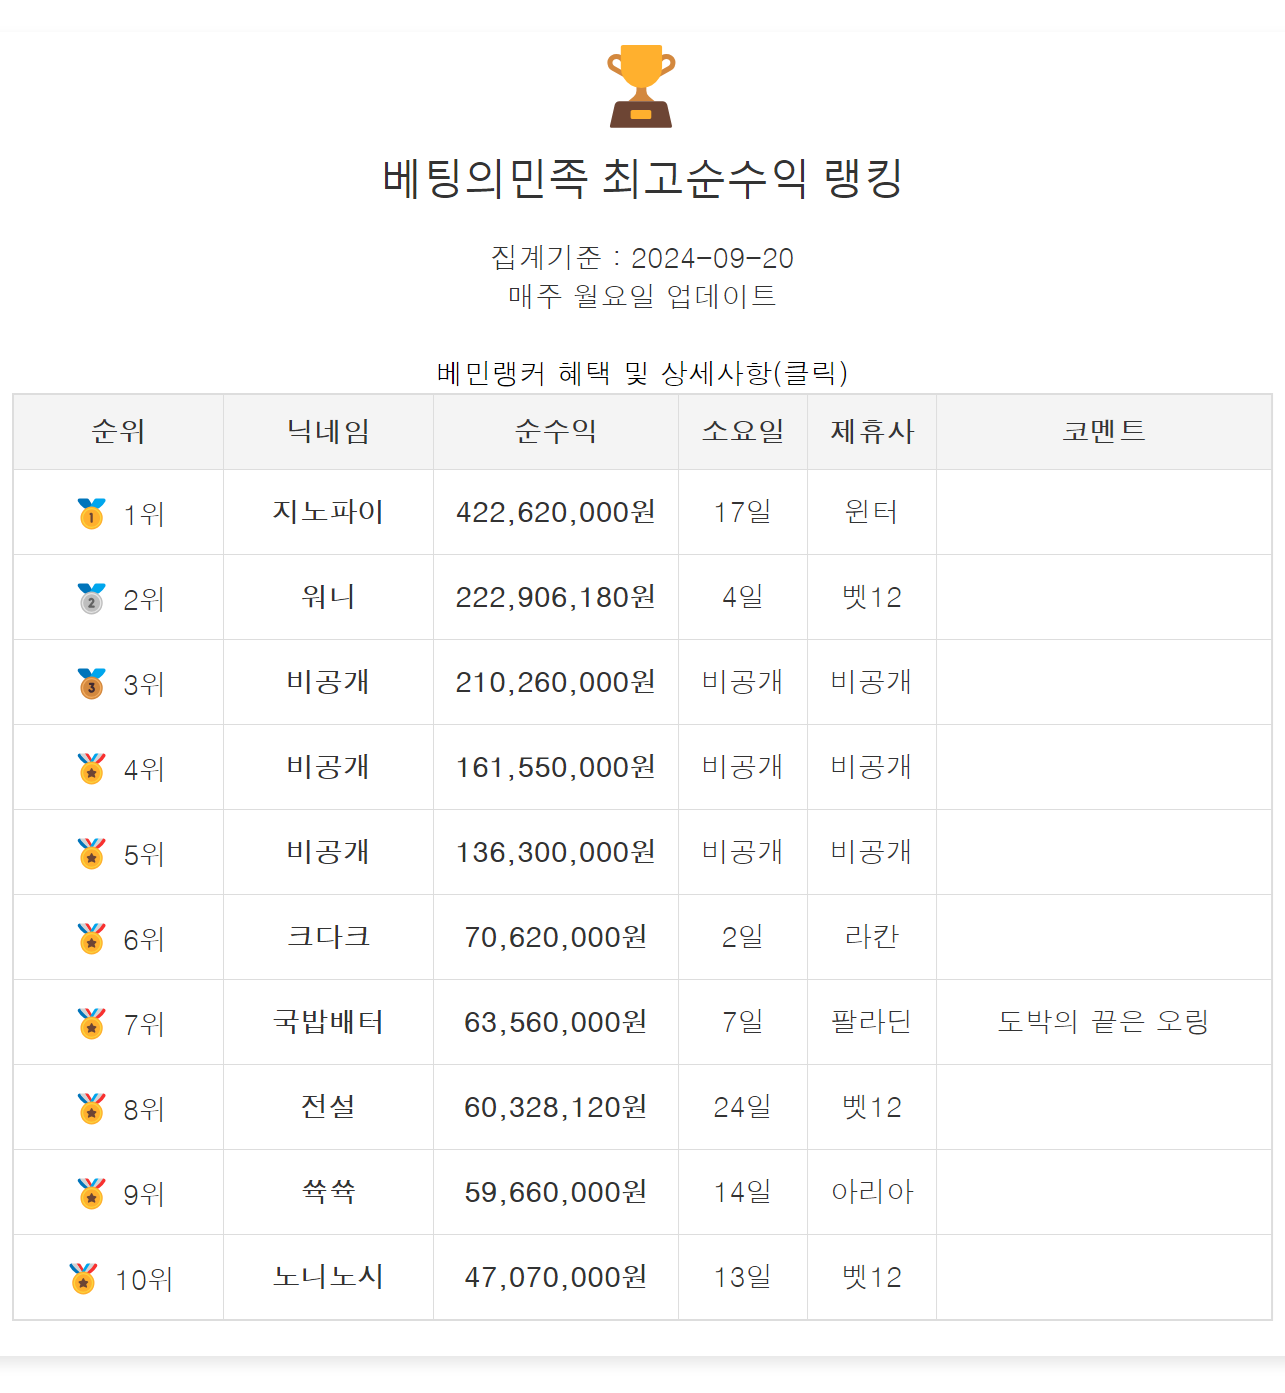Click the 소요일 column header
Image resolution: width=1285 pixels, height=1393 pixels.
click(x=742, y=431)
